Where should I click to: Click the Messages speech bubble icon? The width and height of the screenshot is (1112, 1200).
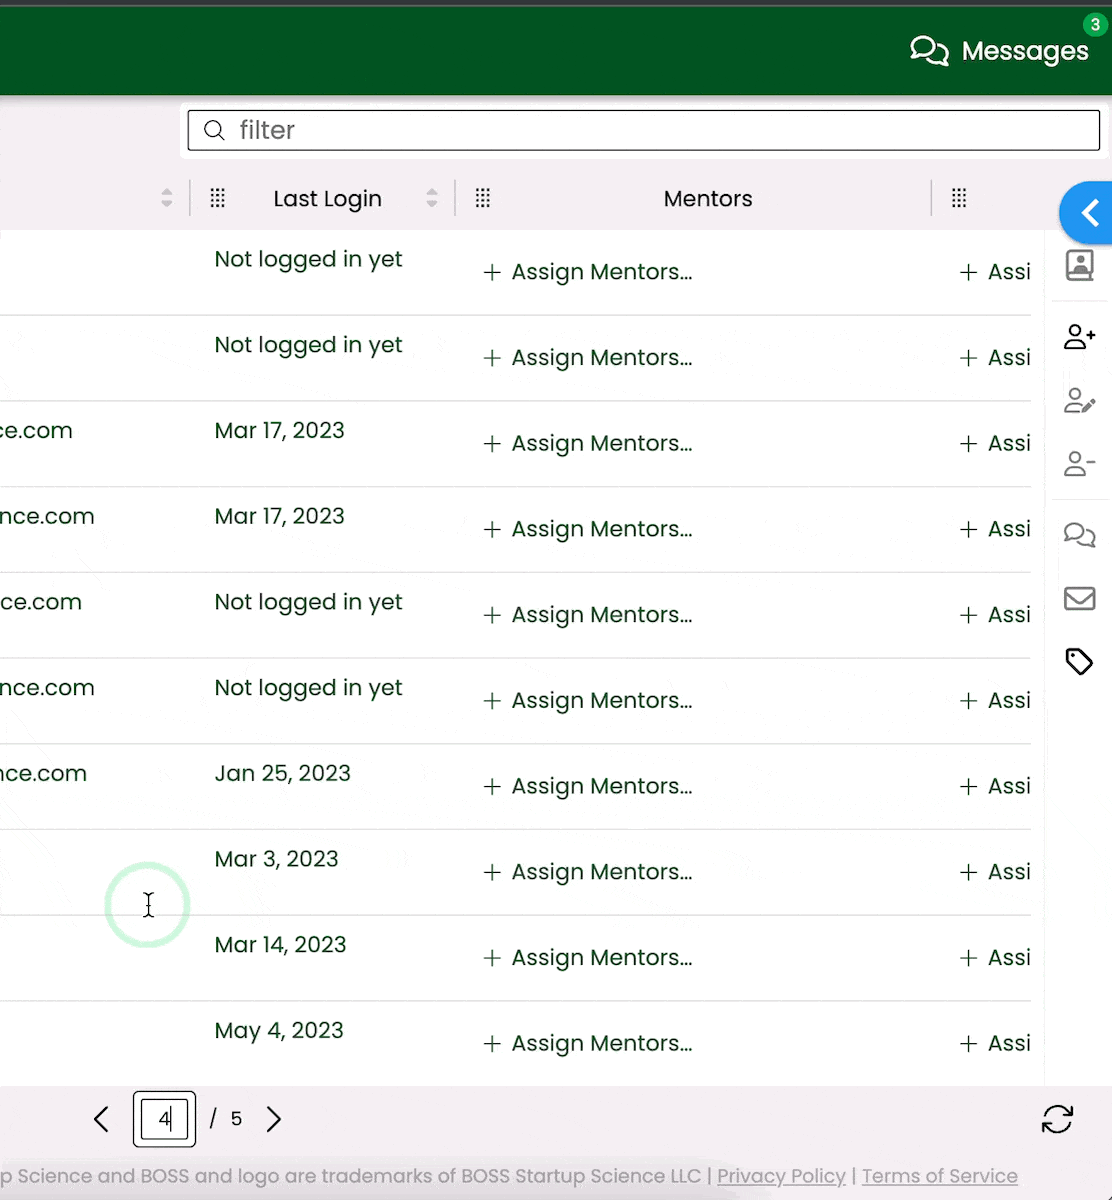coord(929,51)
